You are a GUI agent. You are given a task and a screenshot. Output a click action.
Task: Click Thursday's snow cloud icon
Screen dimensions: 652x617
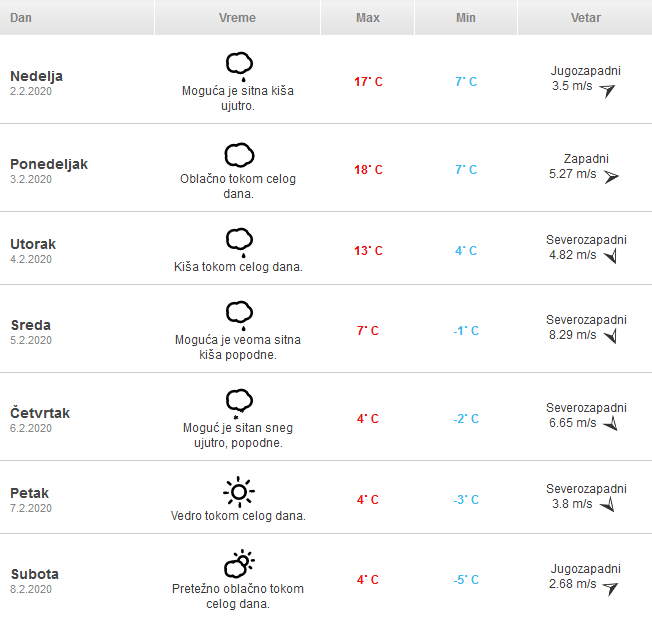point(238,402)
